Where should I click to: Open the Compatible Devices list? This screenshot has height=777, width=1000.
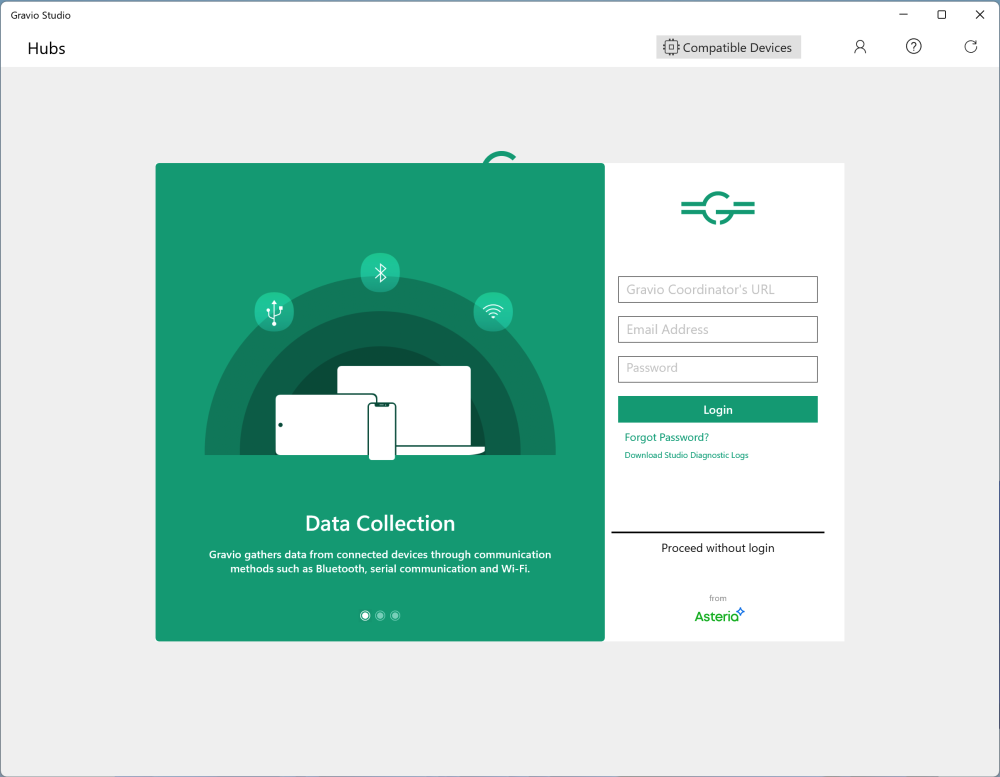[x=728, y=47]
